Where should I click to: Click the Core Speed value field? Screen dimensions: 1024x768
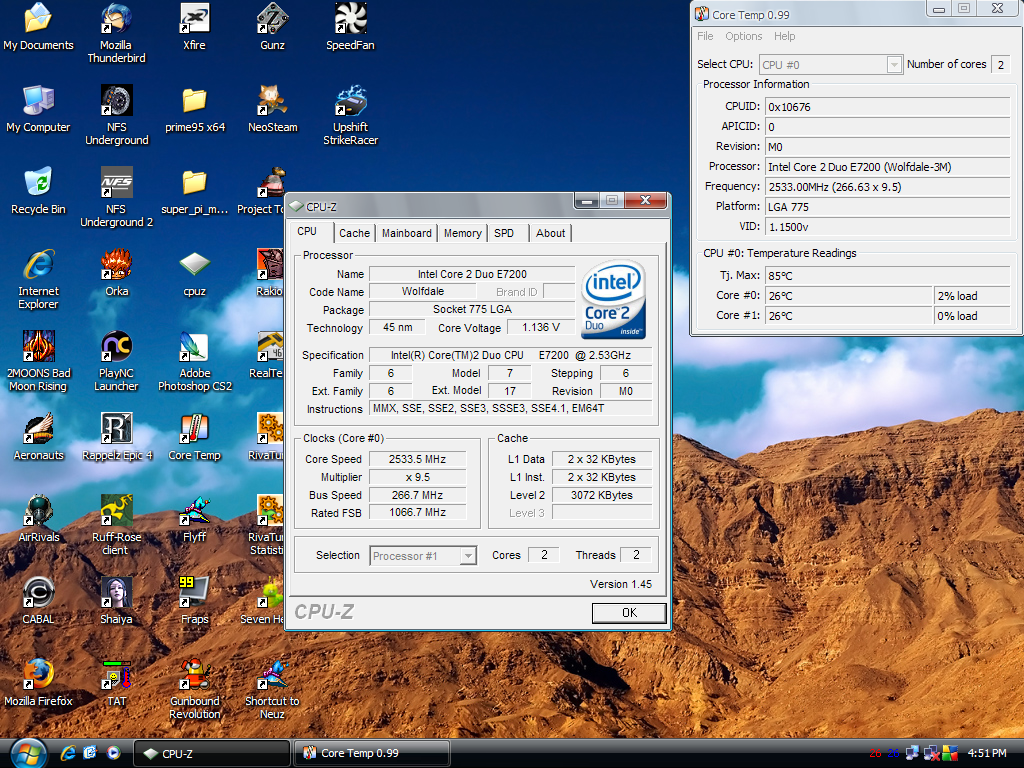[x=417, y=459]
